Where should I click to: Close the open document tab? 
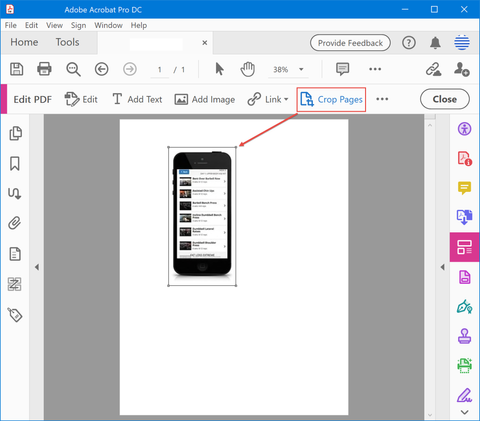[205, 43]
